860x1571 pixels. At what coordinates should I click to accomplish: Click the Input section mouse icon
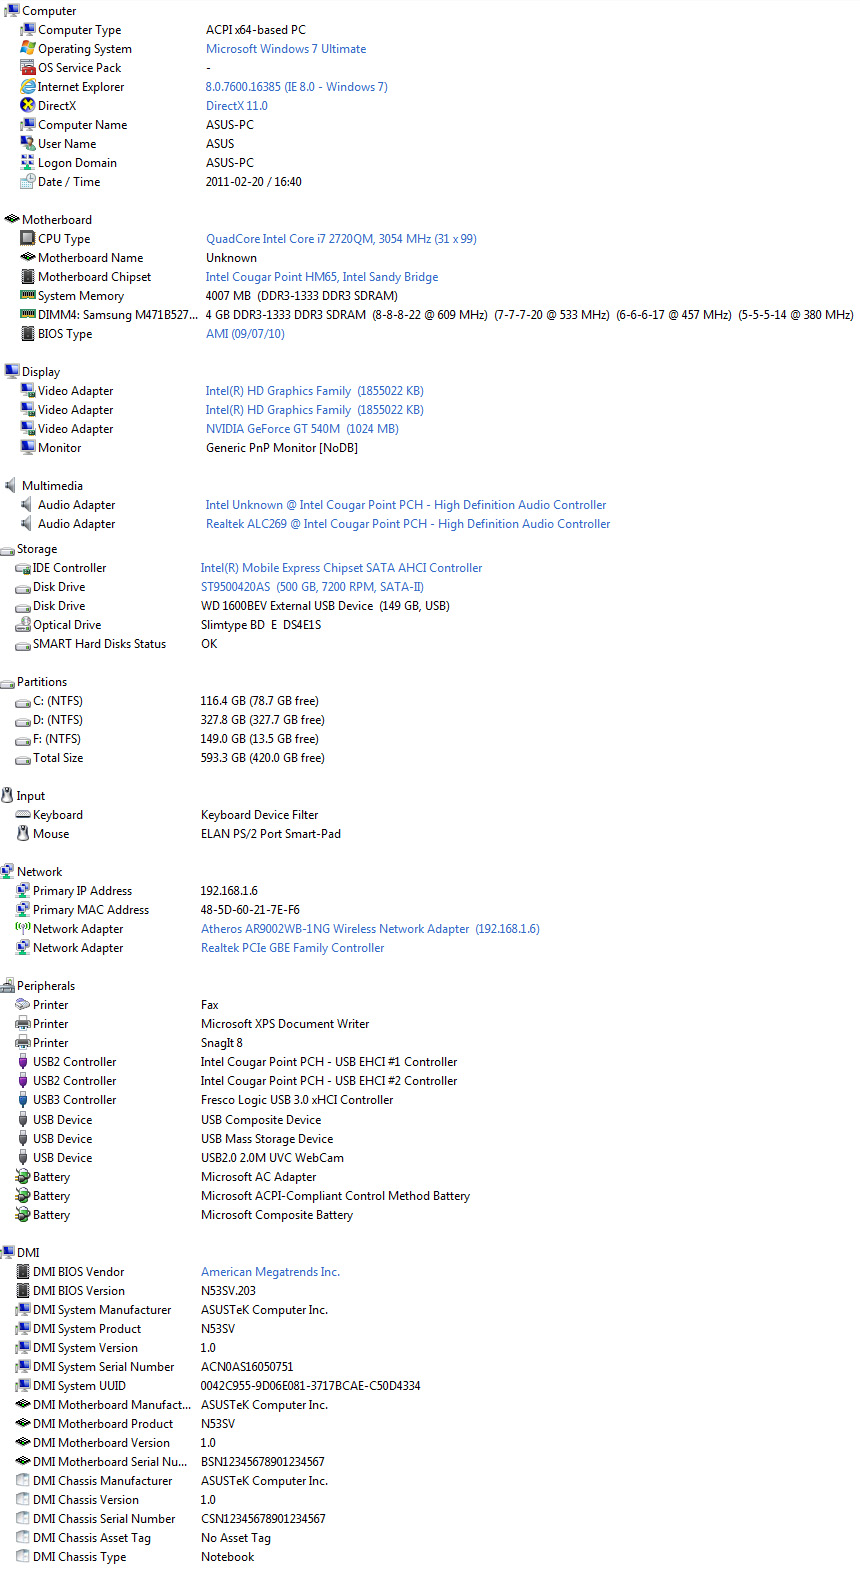coord(8,795)
